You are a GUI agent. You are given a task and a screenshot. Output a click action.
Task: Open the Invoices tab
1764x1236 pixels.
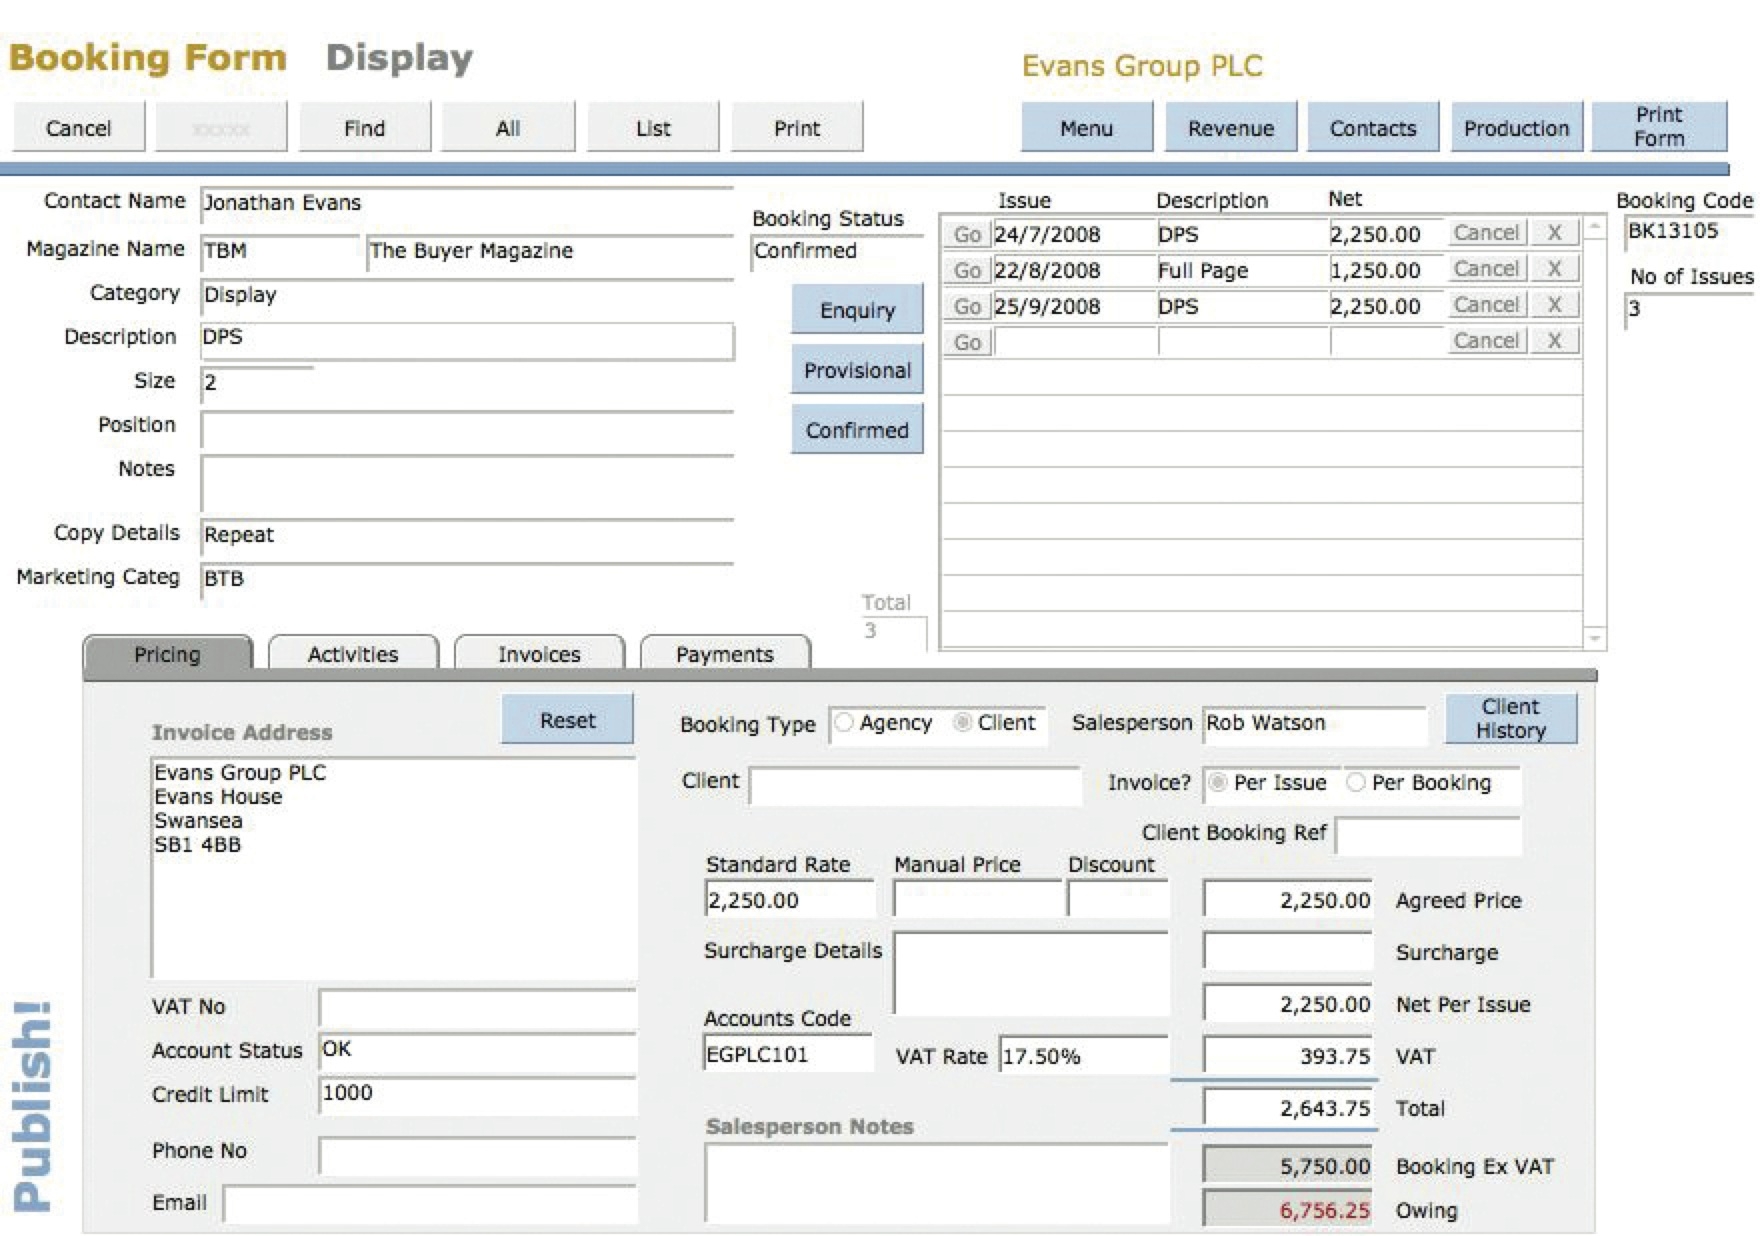538,654
